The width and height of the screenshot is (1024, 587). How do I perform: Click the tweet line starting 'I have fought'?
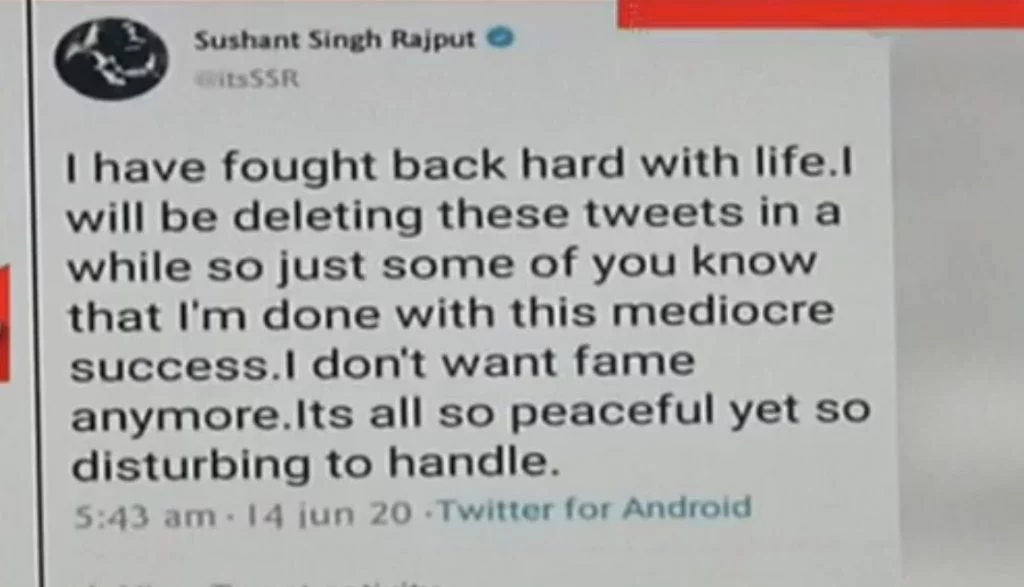(460, 165)
